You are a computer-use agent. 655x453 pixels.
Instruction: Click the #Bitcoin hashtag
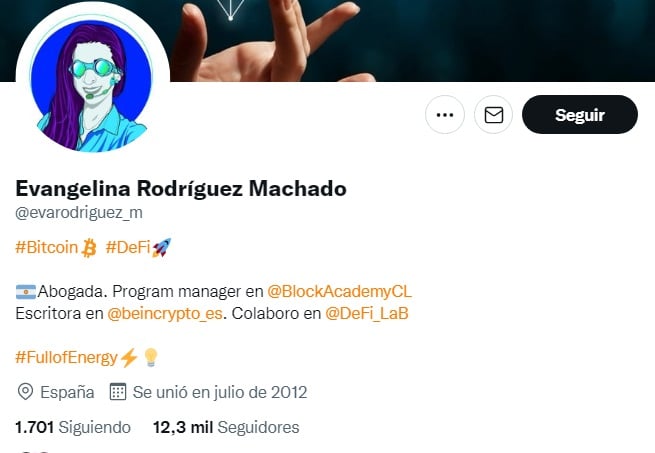click(47, 247)
